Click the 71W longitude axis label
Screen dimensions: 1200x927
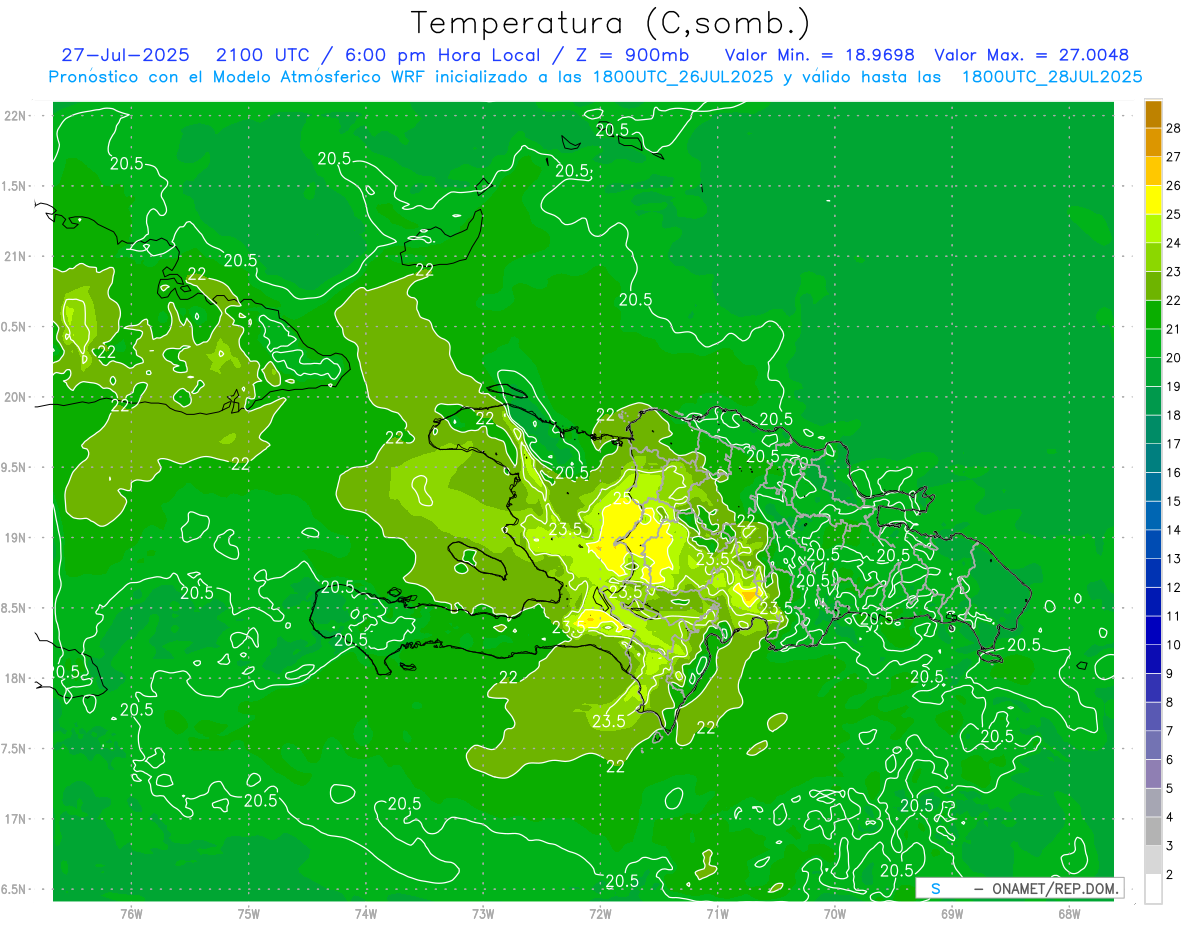coord(717,913)
